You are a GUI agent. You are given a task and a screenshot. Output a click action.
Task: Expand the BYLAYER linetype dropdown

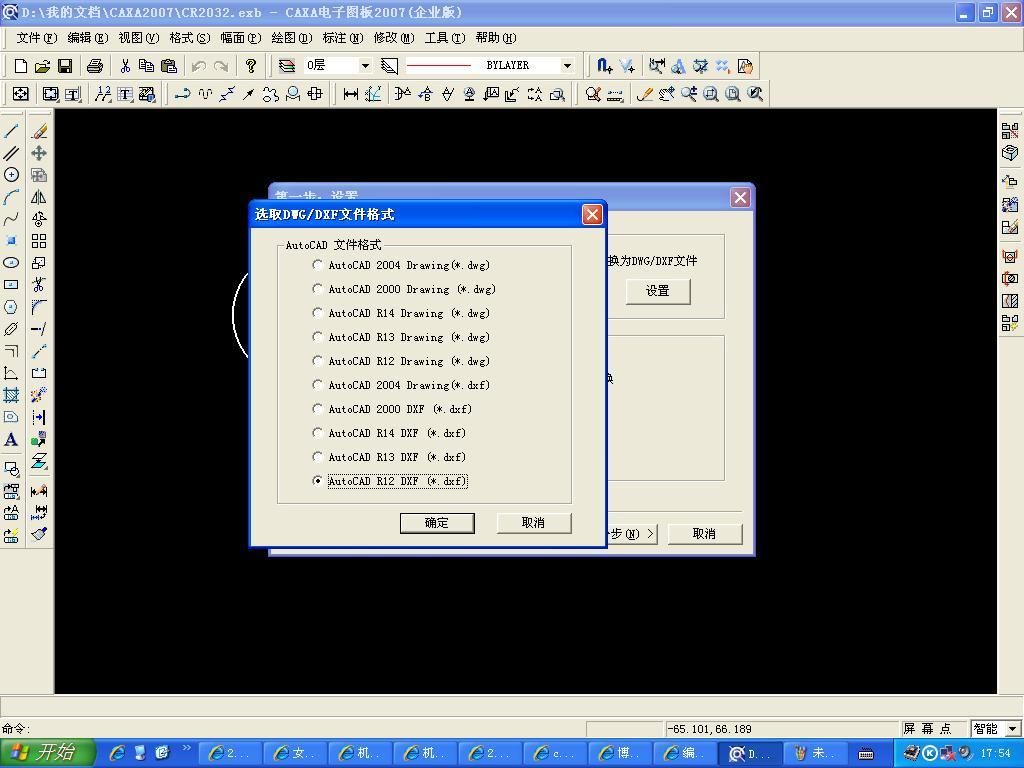(x=567, y=65)
